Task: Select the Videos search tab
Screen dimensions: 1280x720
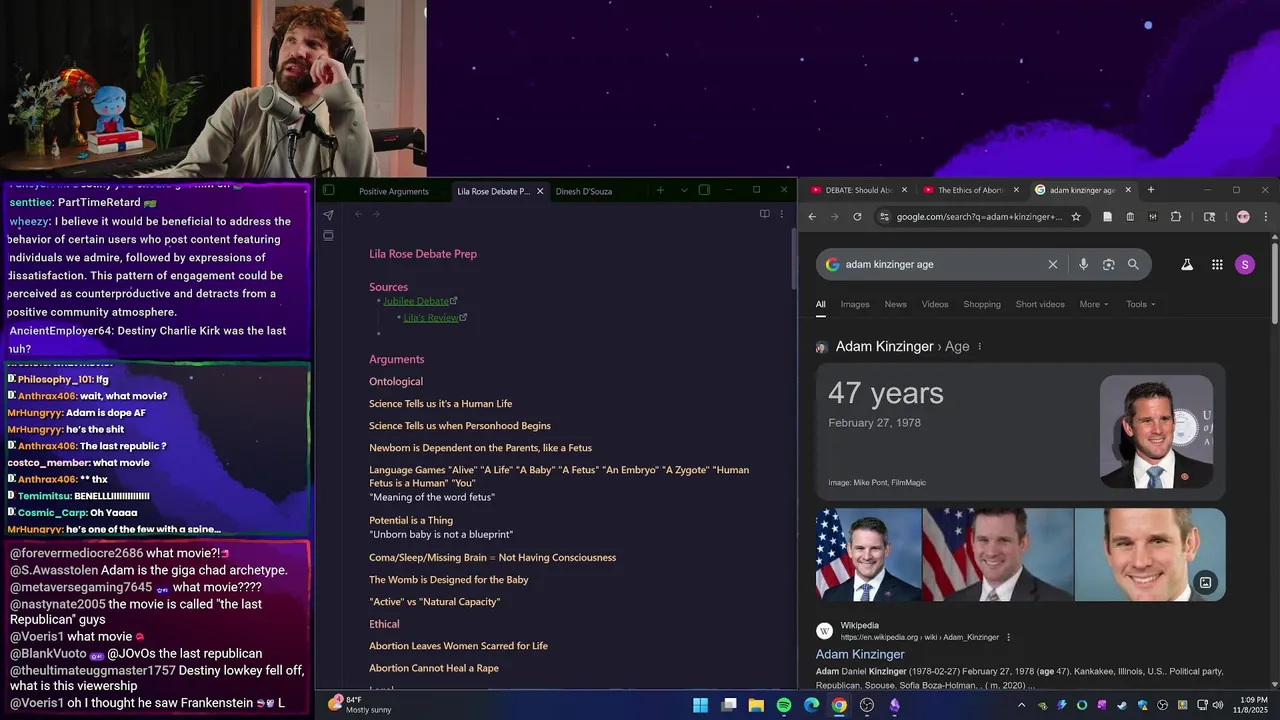Action: click(x=935, y=304)
